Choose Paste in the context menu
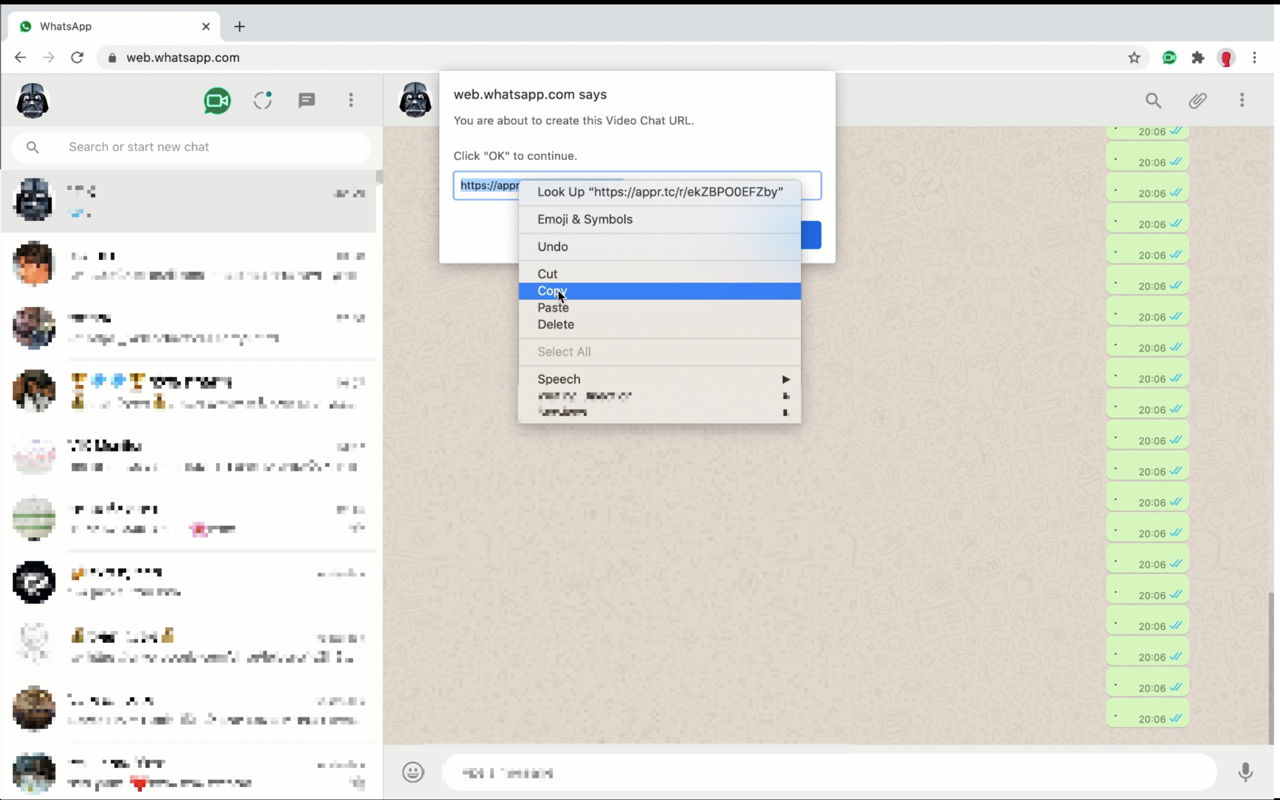This screenshot has height=800, width=1280. (x=660, y=308)
